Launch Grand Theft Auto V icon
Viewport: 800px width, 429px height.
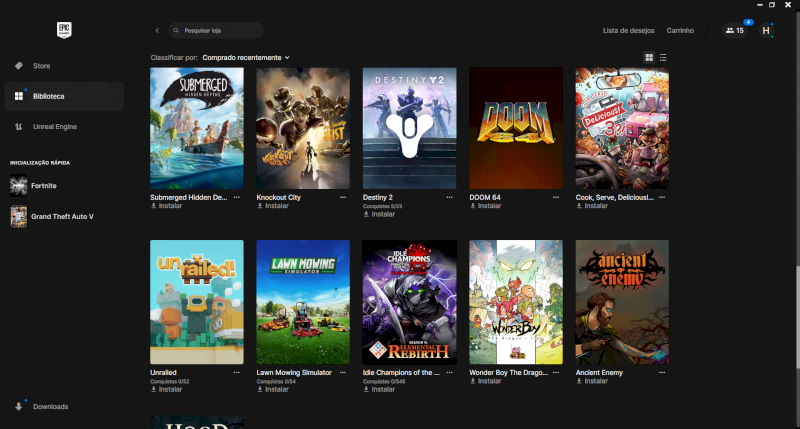(18, 216)
